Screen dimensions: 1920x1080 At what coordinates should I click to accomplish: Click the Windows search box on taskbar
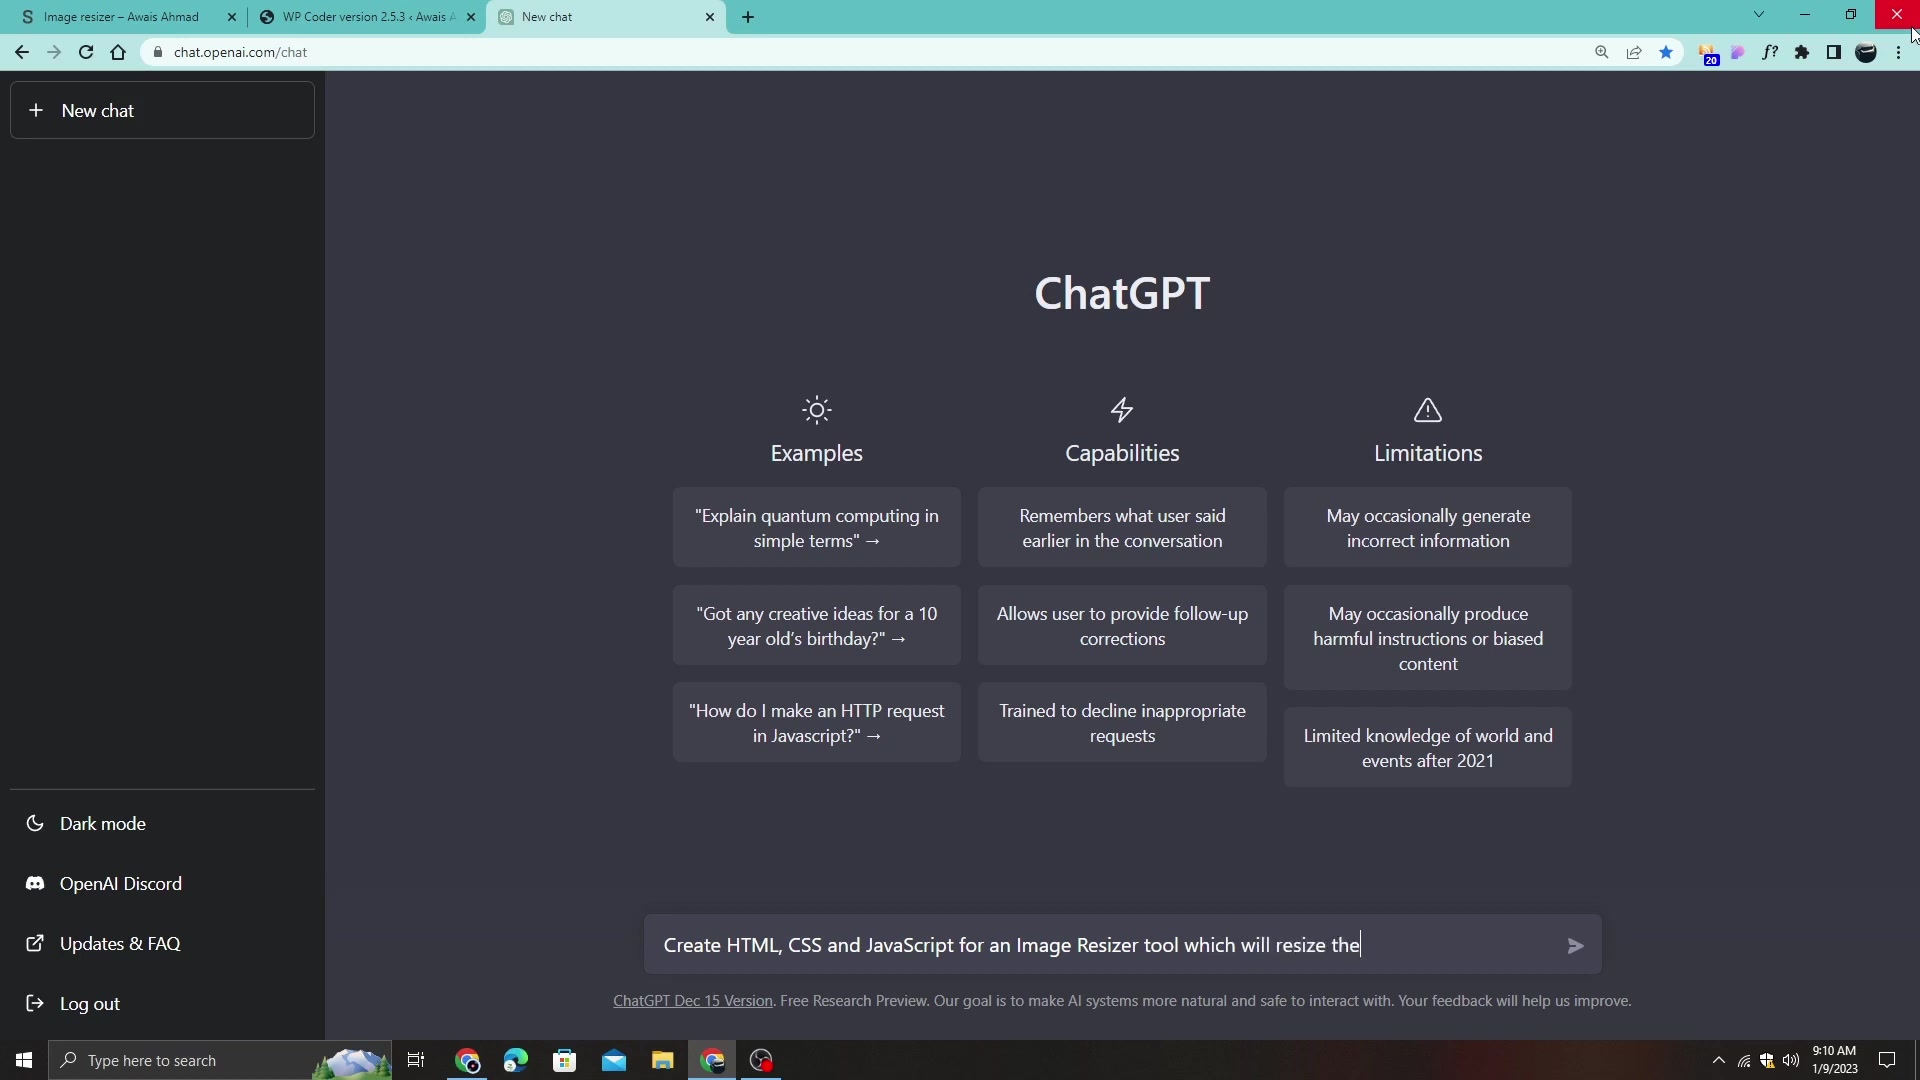[x=220, y=1060]
